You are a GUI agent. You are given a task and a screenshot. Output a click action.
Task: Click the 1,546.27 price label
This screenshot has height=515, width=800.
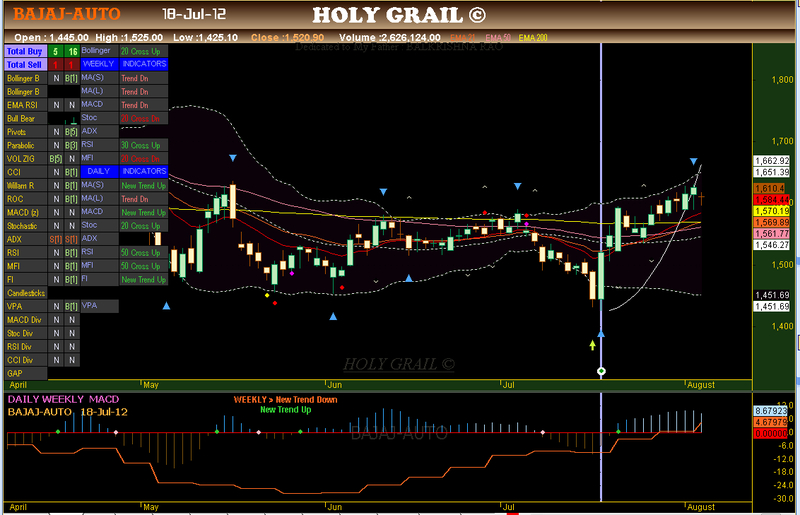pyautogui.click(x=772, y=245)
